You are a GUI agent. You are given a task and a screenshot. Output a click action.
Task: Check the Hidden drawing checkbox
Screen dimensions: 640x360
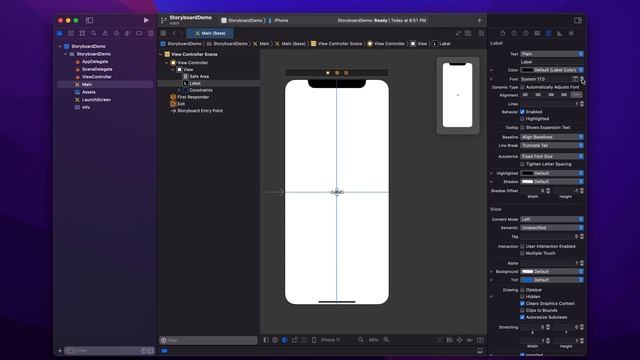tap(522, 297)
